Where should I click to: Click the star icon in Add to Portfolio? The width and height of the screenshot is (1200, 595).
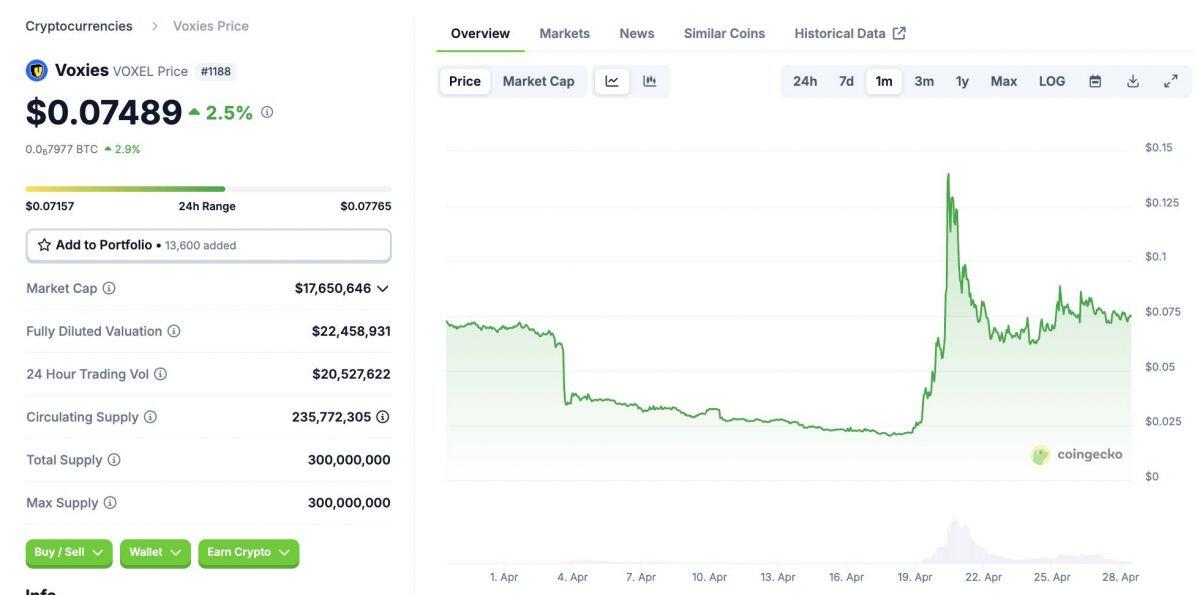[x=44, y=245]
